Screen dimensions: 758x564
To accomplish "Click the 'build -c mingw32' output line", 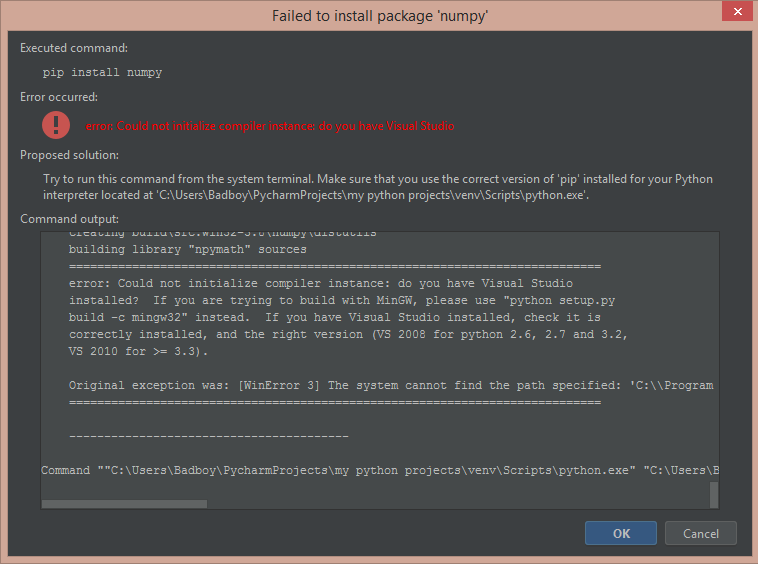I will click(335, 318).
